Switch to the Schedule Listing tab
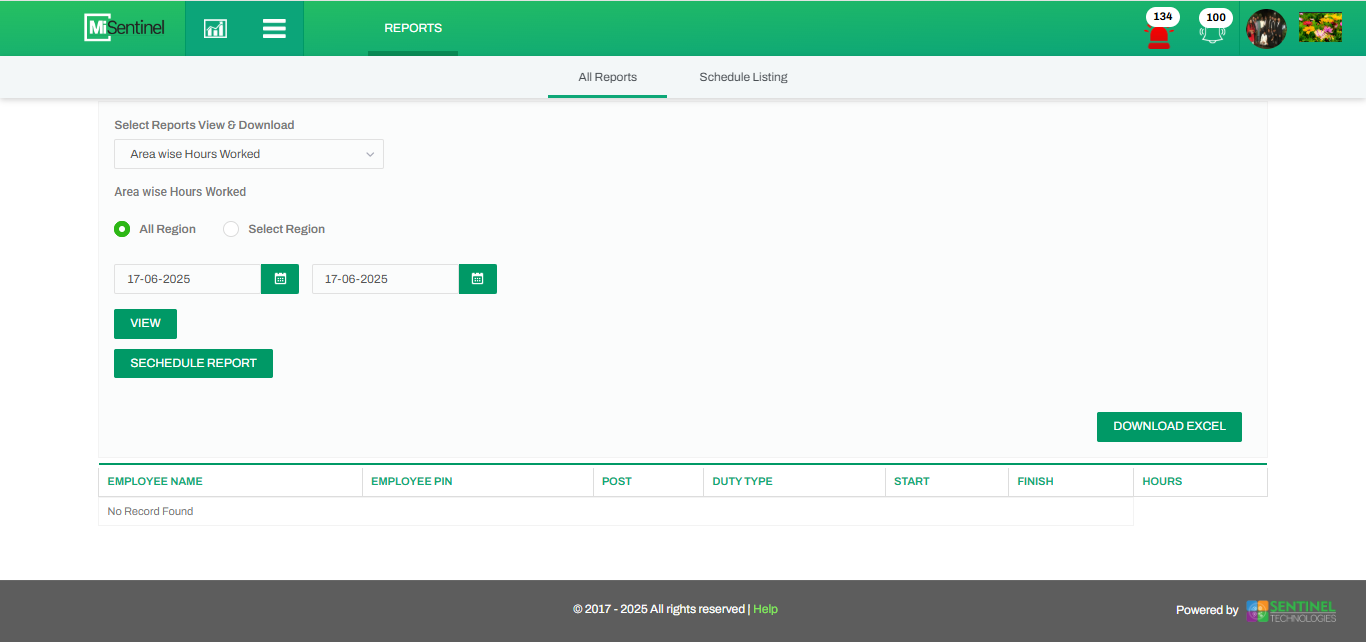Screen dimensions: 1366x642 pyautogui.click(x=743, y=77)
